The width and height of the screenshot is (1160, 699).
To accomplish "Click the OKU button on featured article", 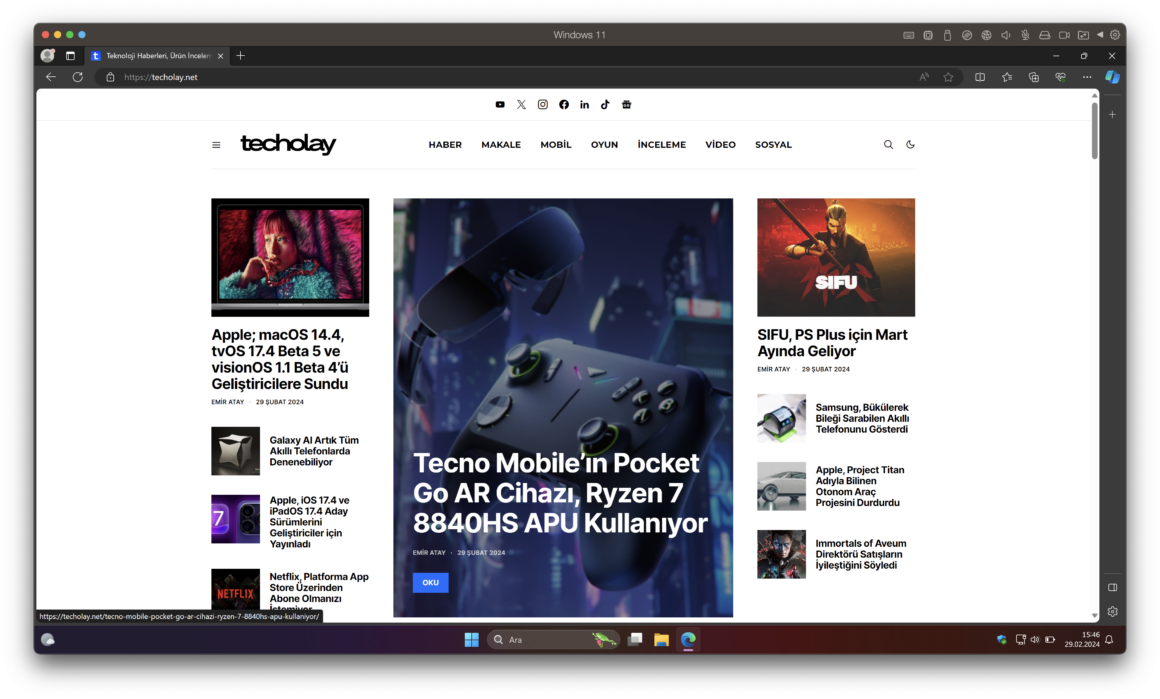I will click(x=431, y=583).
